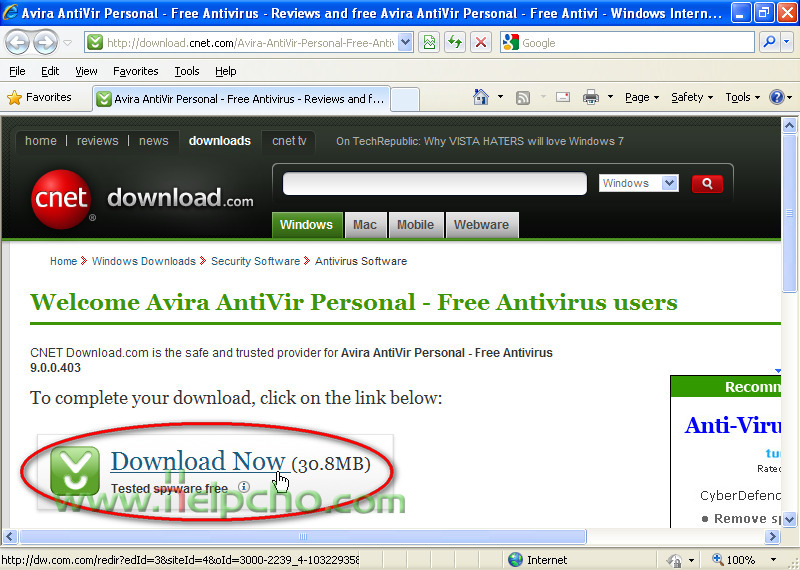
Task: Open the Help menu
Action: 226,71
